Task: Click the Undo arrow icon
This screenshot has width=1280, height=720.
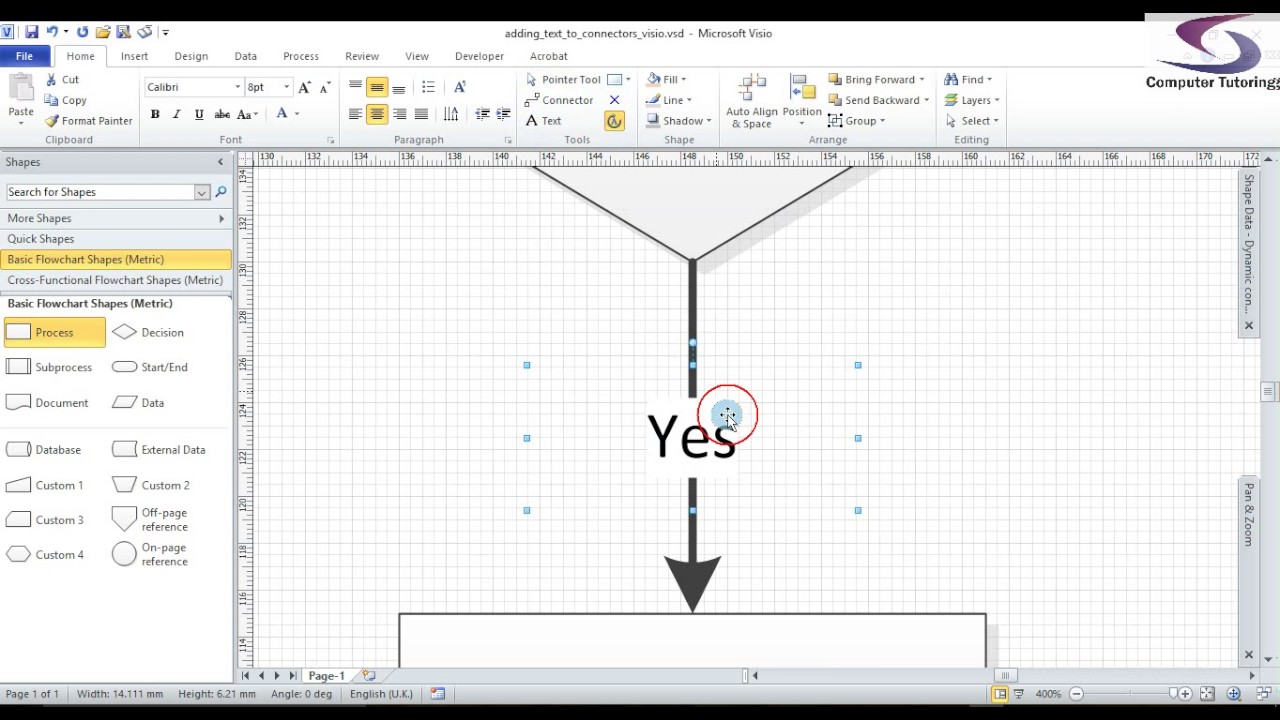Action: (x=52, y=33)
